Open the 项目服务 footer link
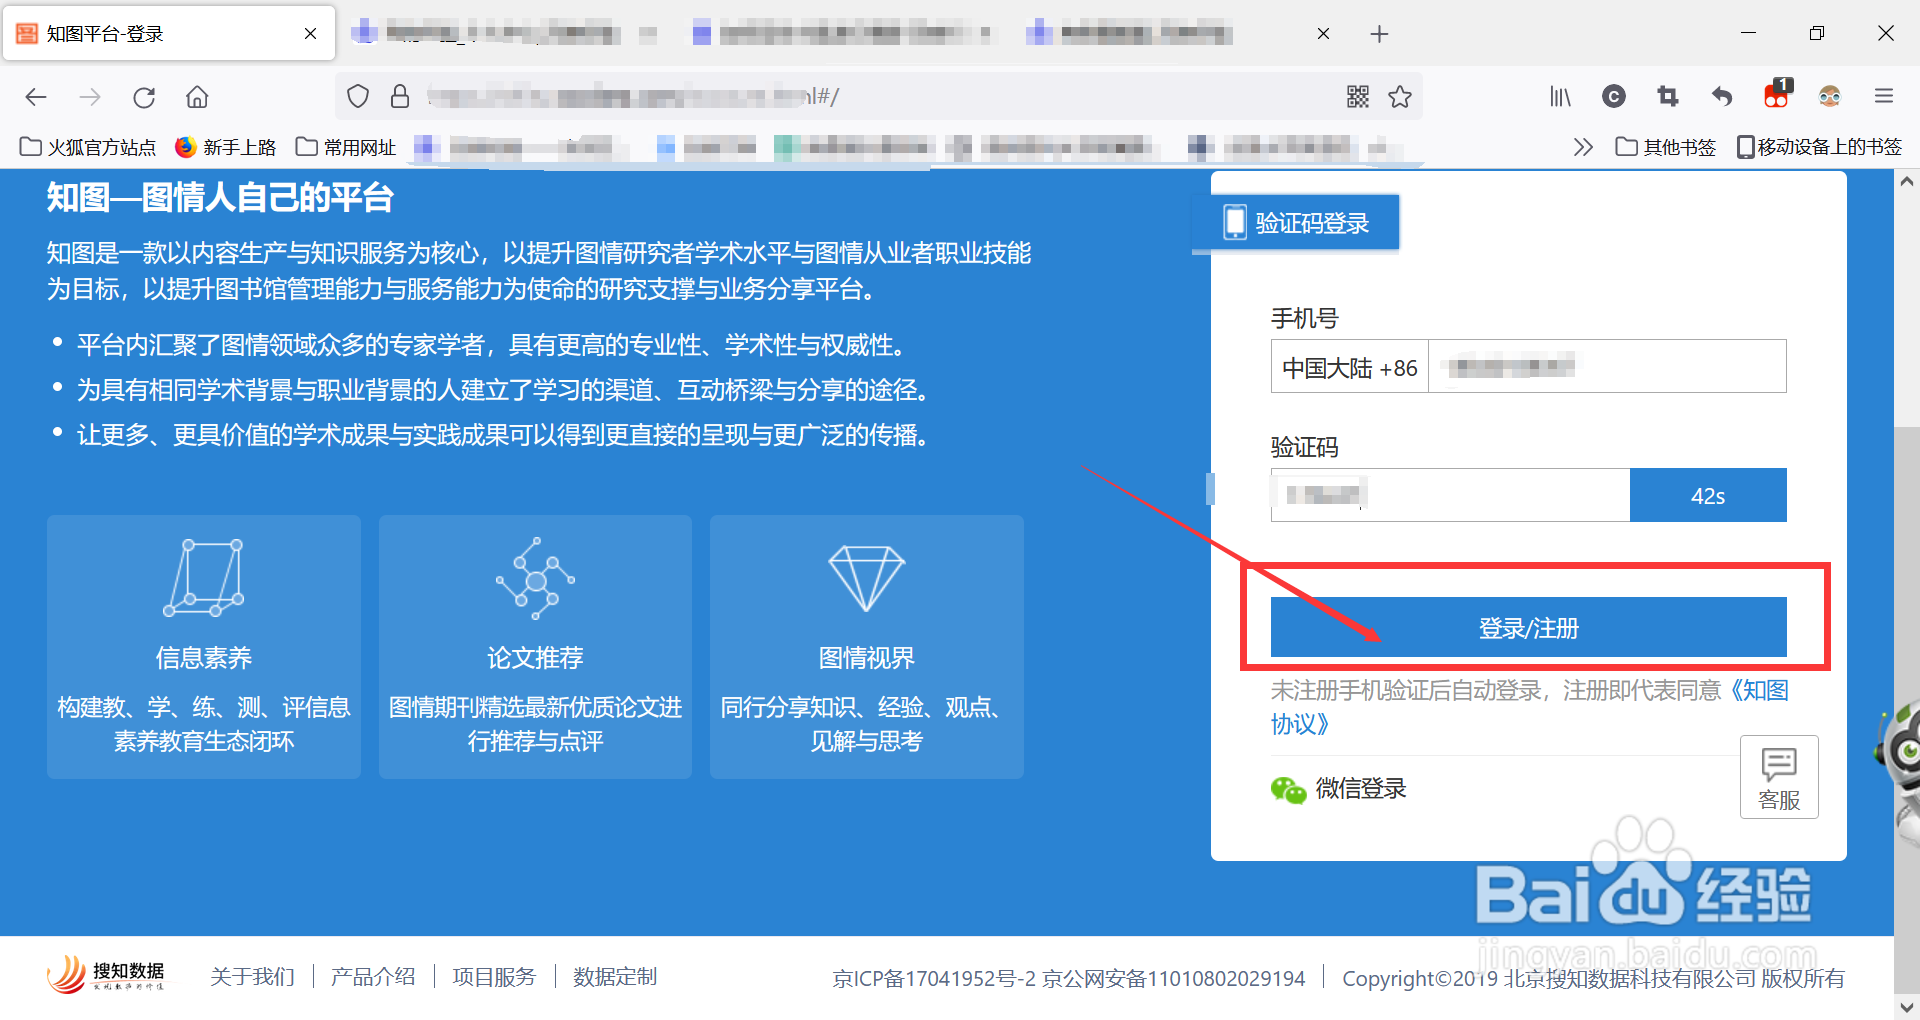Image resolution: width=1920 pixels, height=1020 pixels. [x=494, y=977]
